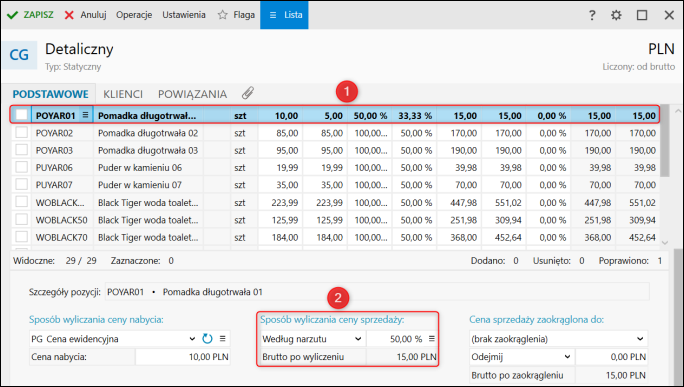The height and width of the screenshot is (387, 684).
Task: Click the grid scroll-up arrow
Action: pyautogui.click(x=677, y=111)
